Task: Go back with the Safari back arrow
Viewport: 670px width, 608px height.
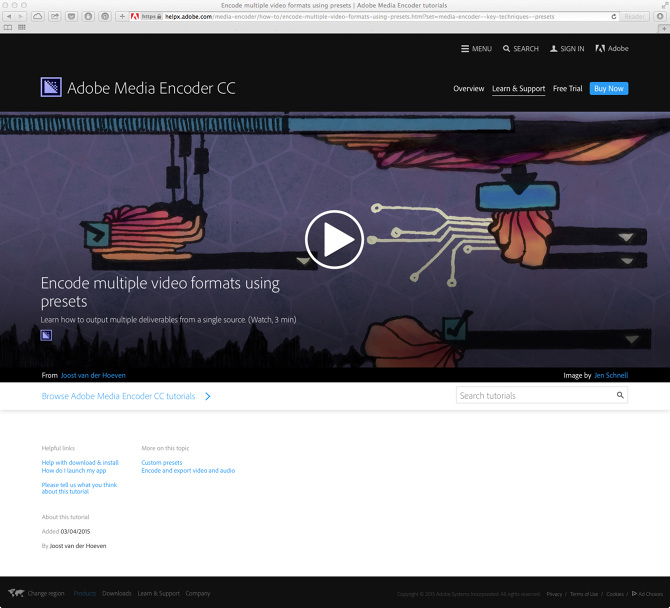Action: pos(9,16)
